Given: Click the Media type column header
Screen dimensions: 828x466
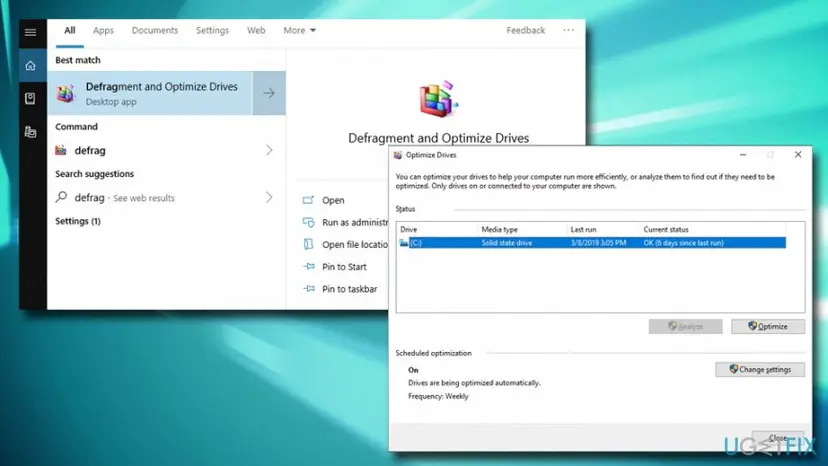Looking at the screenshot, I should tap(500, 229).
